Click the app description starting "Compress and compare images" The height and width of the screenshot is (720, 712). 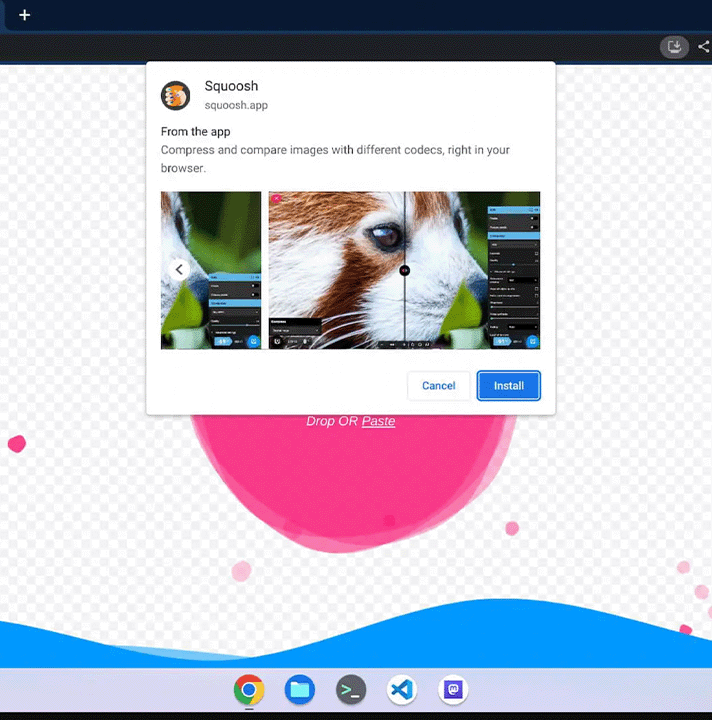(x=335, y=159)
